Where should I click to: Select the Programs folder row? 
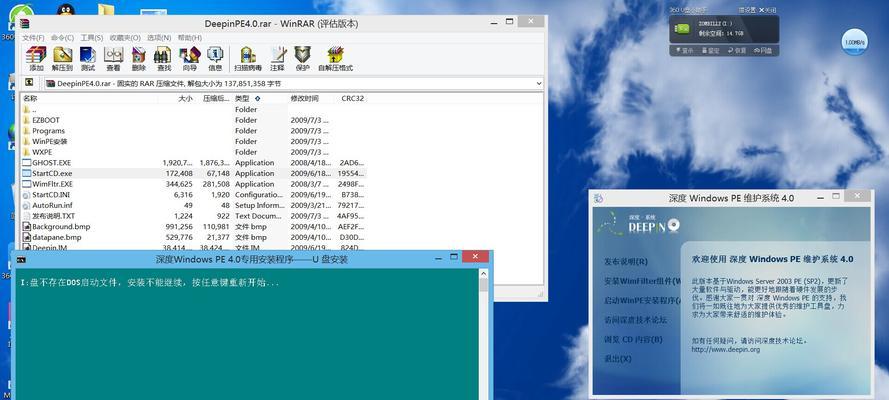pos(193,131)
